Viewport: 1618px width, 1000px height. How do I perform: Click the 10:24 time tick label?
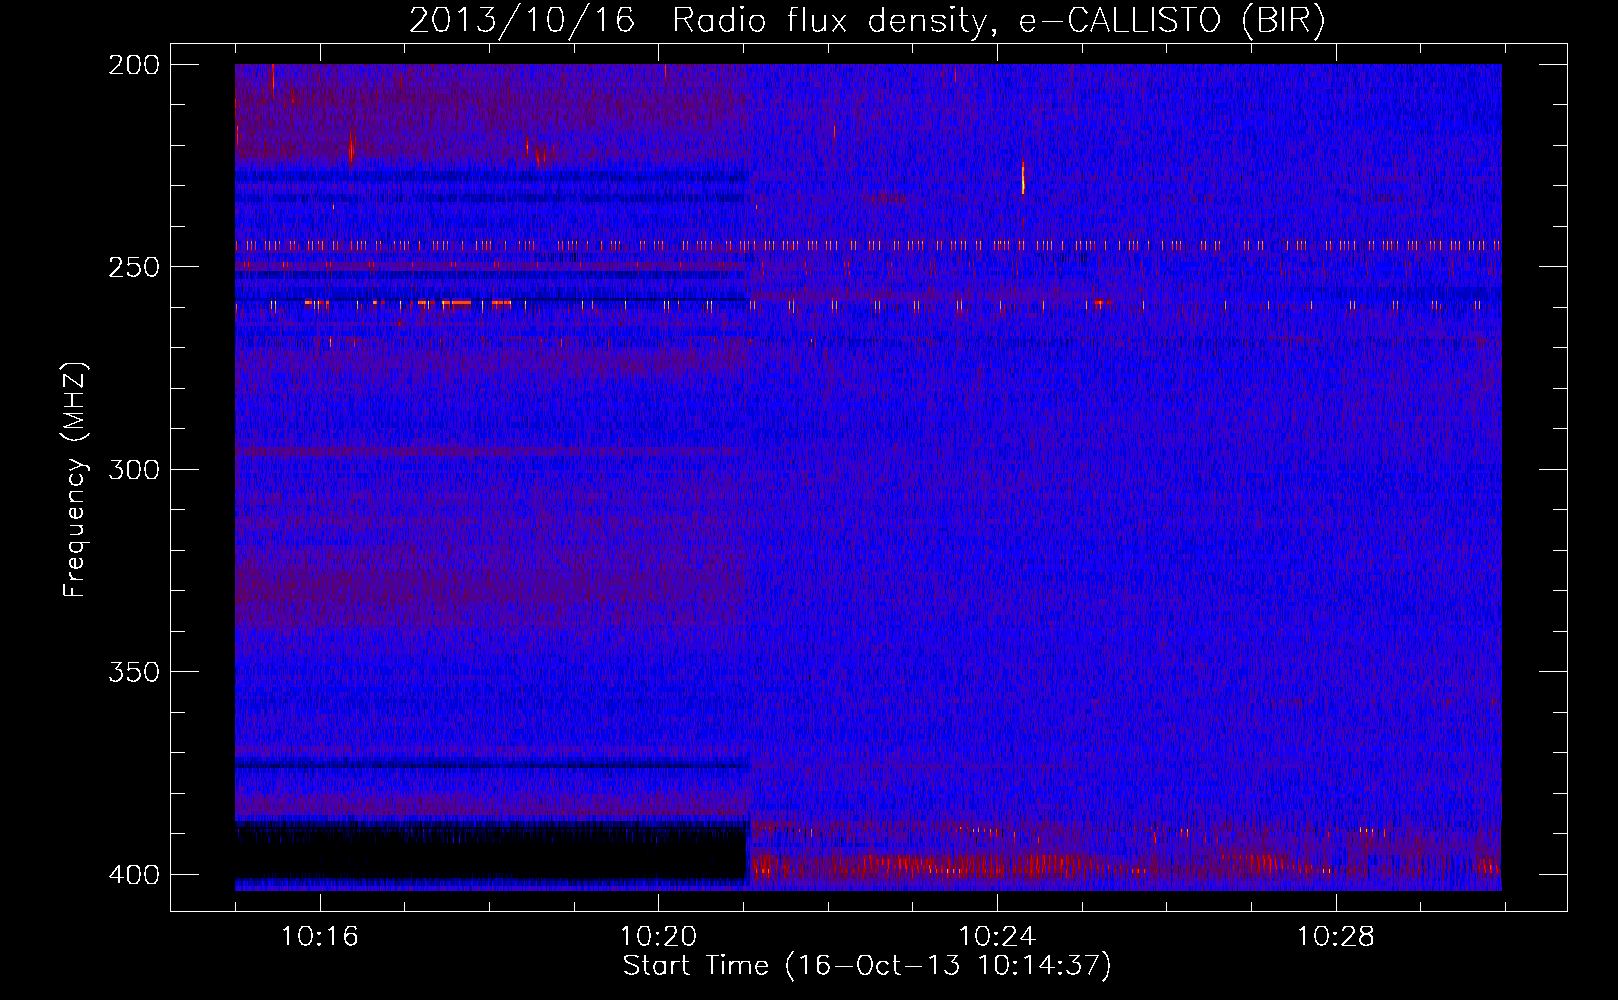point(997,937)
